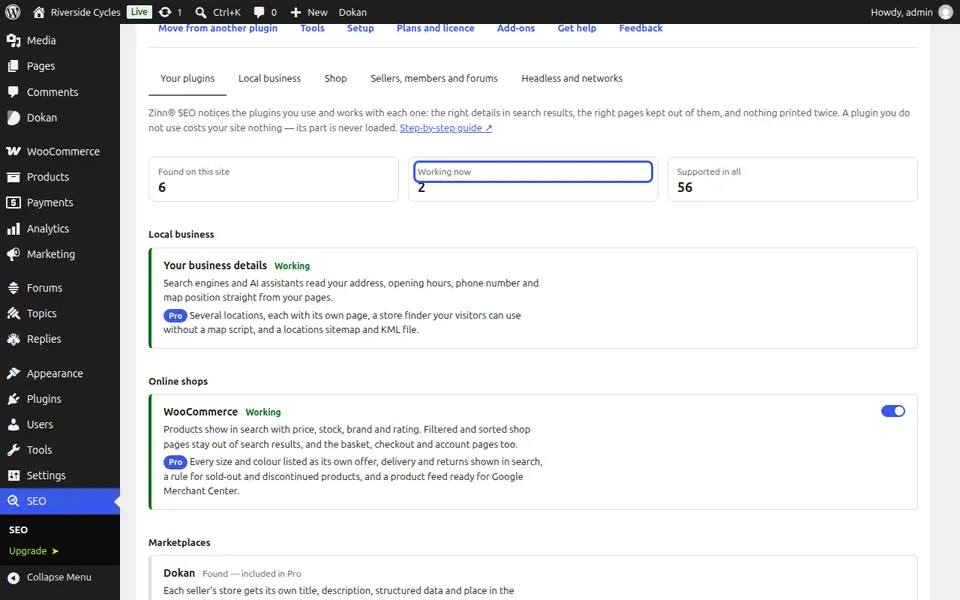Click the green Upgrade link
The image size is (960, 600).
click(34, 551)
